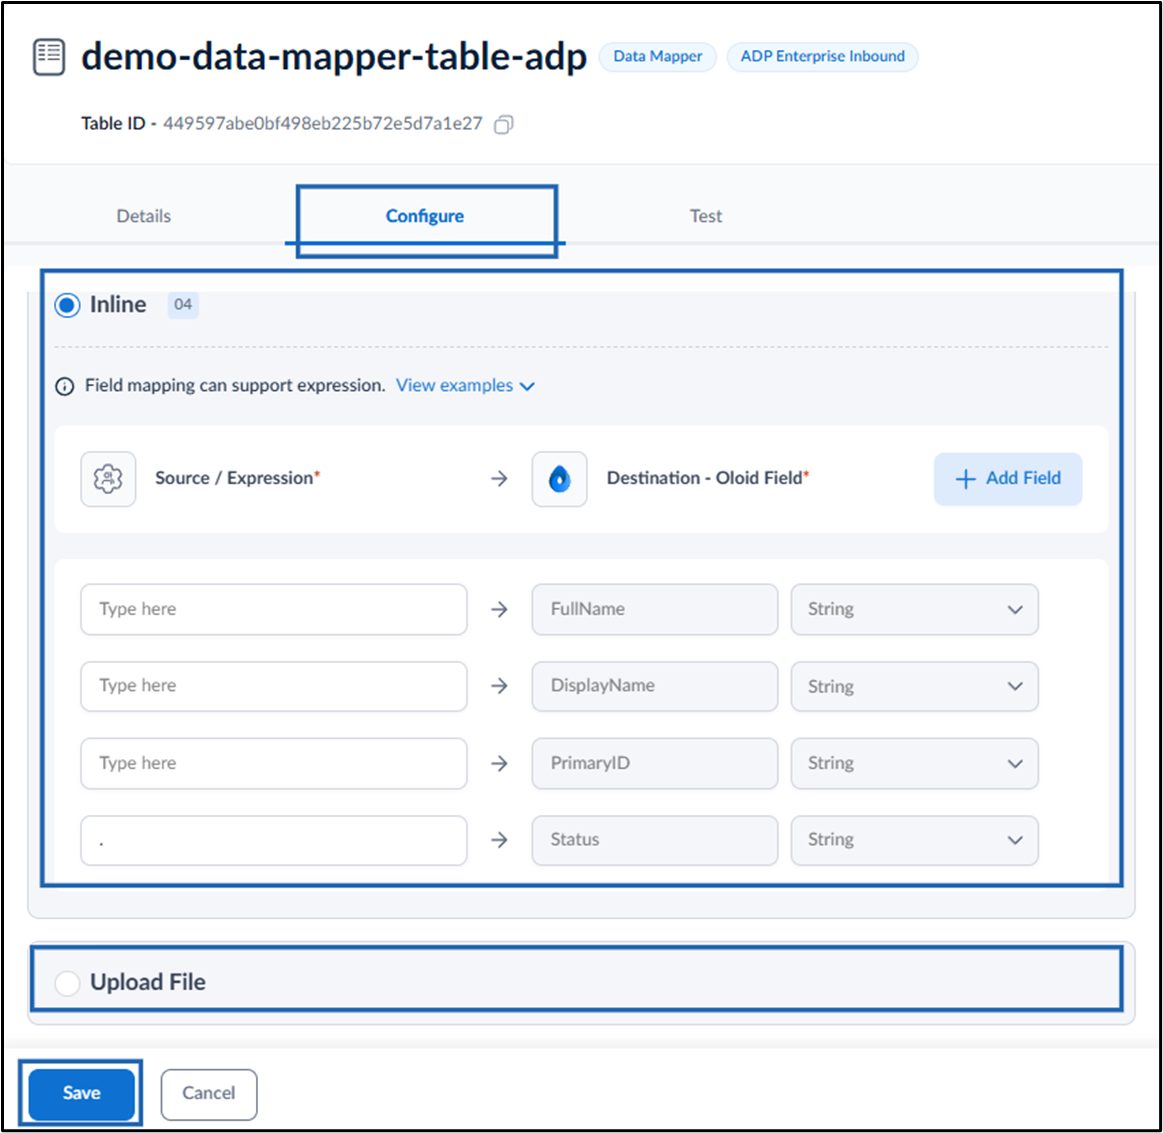
Task: Click the arrow icon in the DisplayName row
Action: pyautogui.click(x=499, y=686)
